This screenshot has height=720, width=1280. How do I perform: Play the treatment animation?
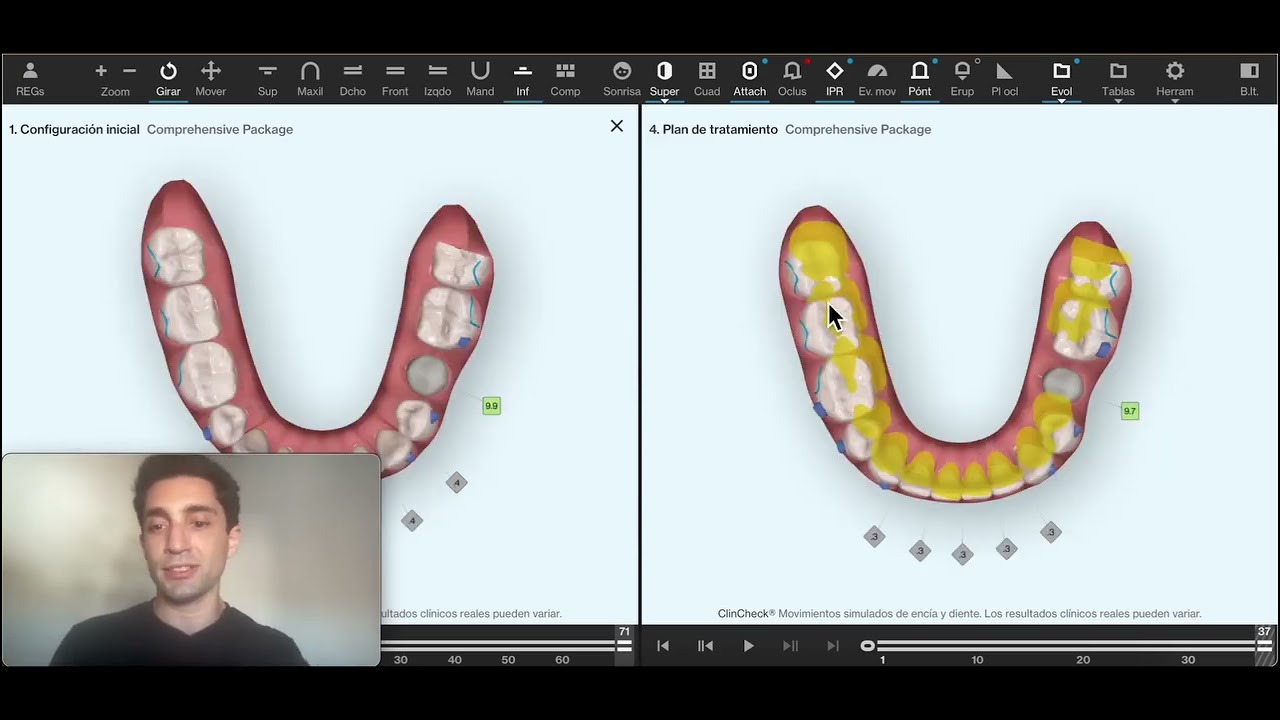coord(748,646)
